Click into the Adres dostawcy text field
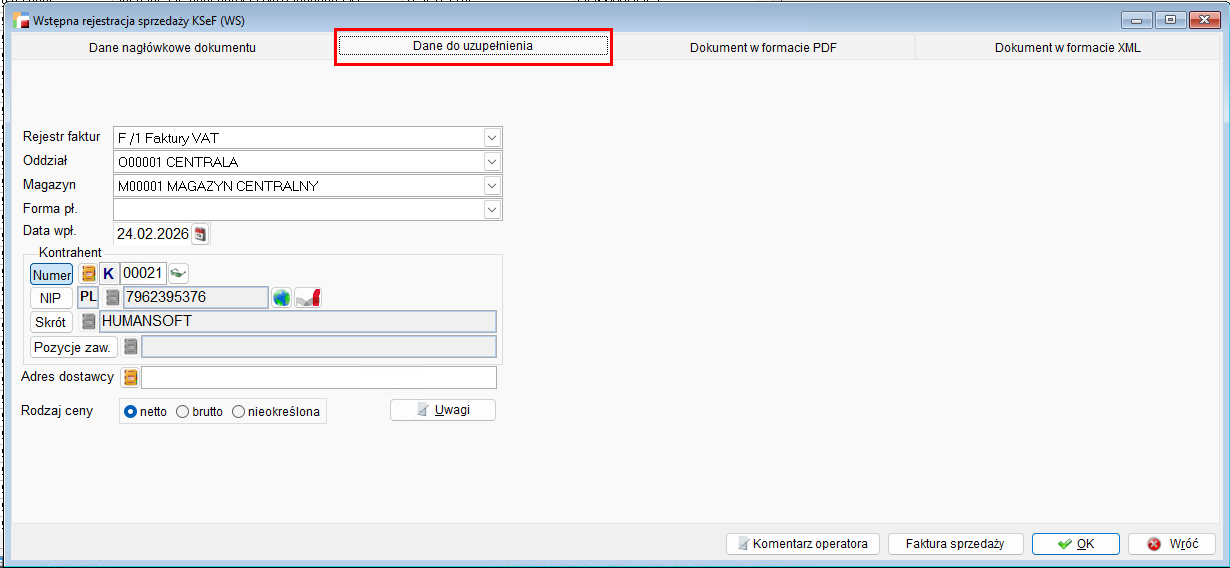This screenshot has width=1230, height=568. click(318, 377)
